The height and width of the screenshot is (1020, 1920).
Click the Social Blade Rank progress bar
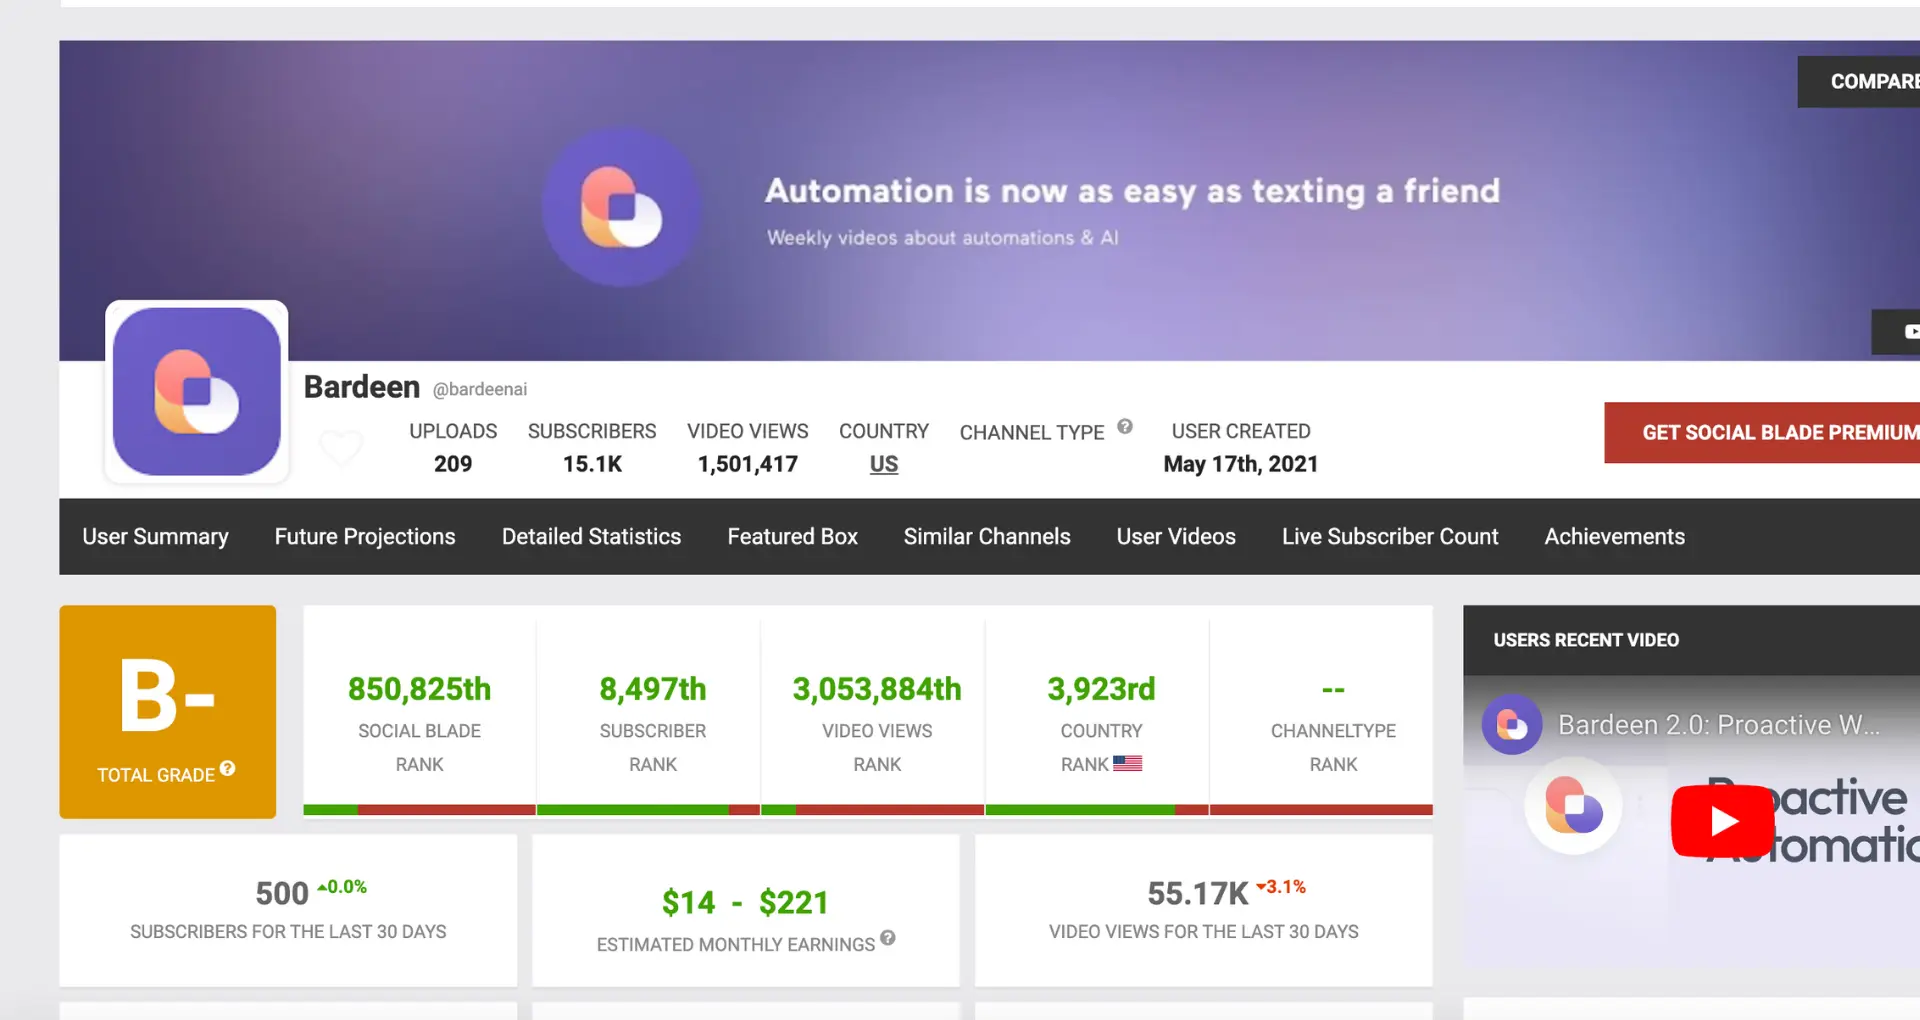420,810
